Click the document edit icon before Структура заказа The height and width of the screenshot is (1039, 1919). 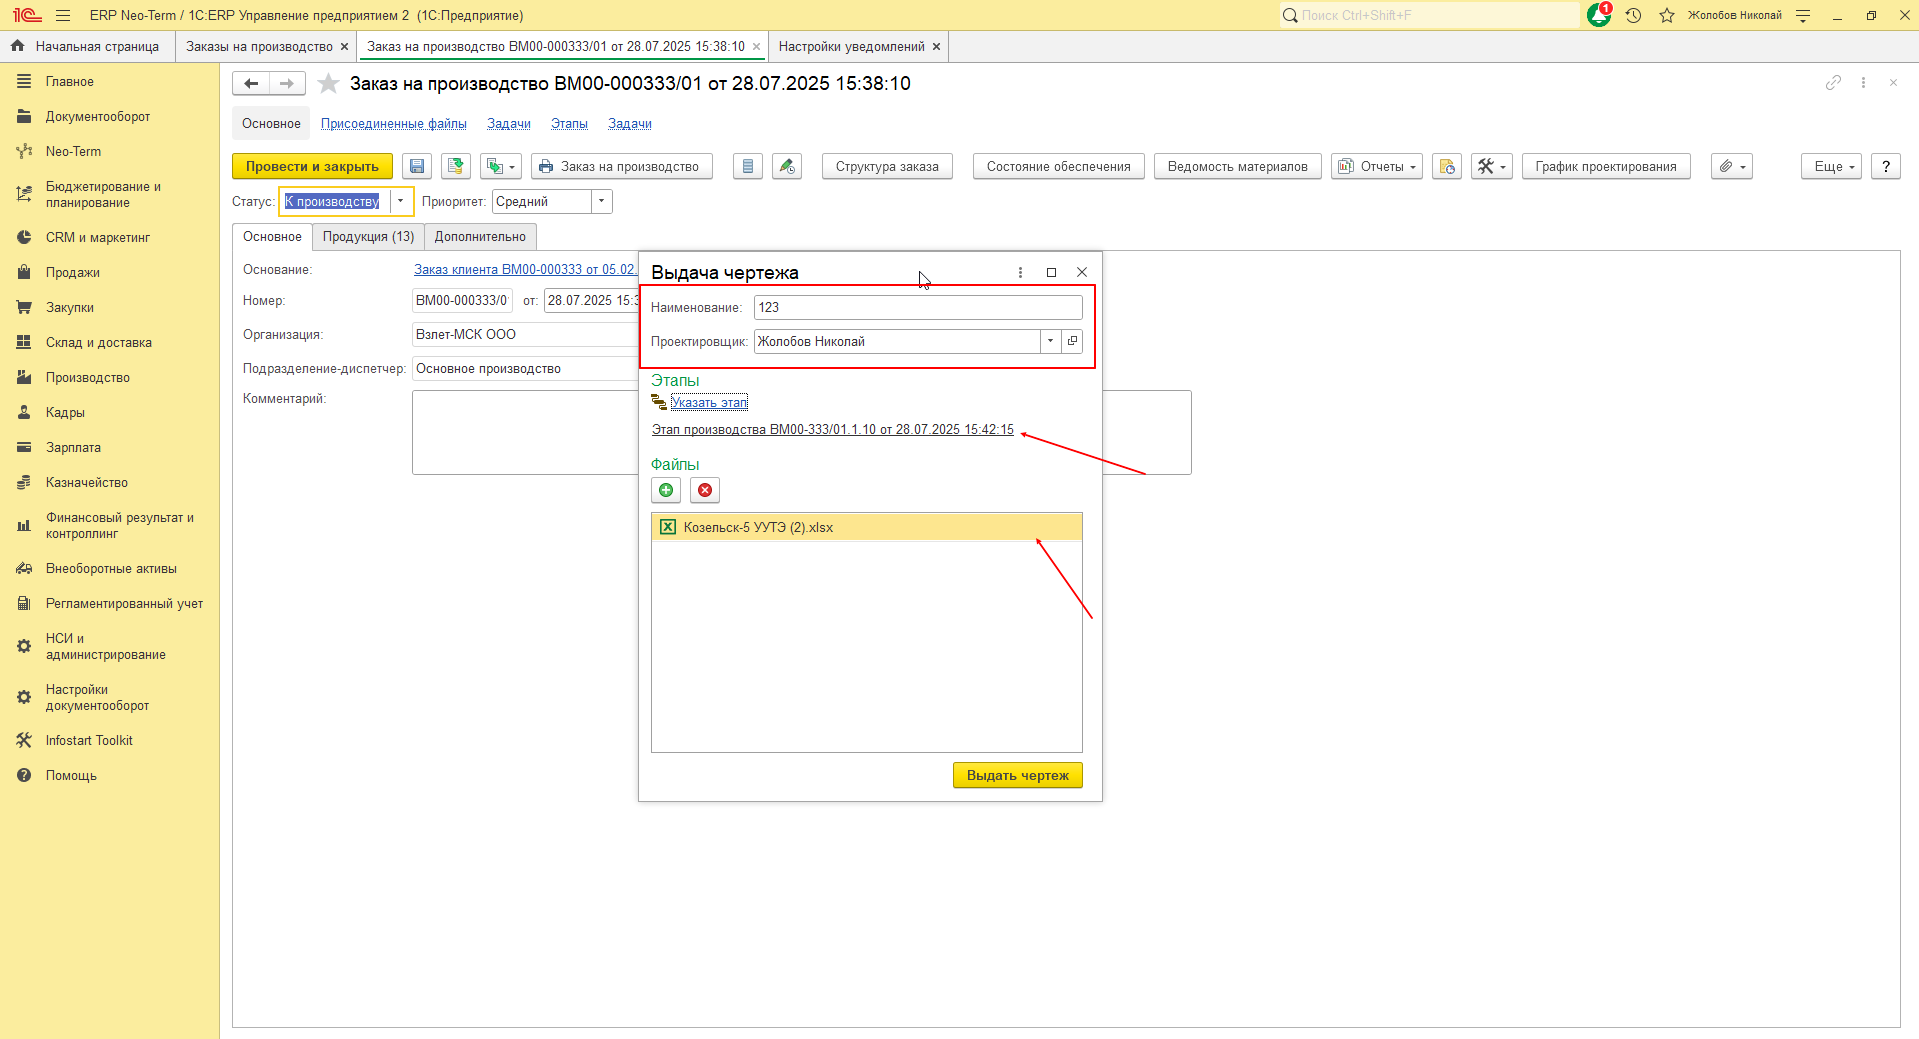[x=787, y=167]
